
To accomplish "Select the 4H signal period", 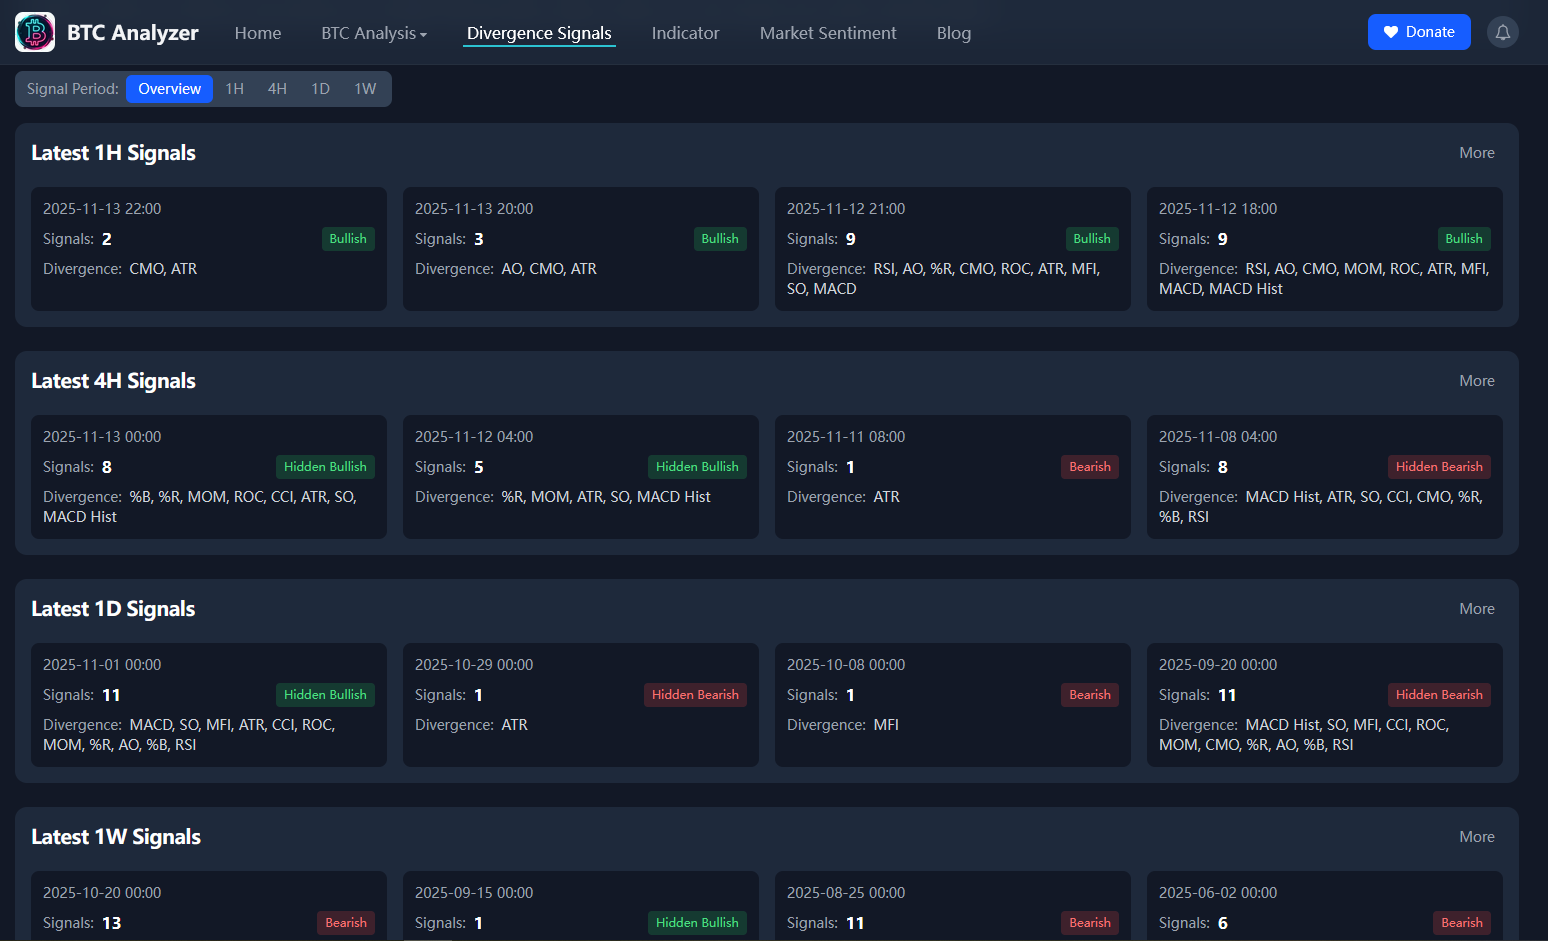I will tap(277, 88).
